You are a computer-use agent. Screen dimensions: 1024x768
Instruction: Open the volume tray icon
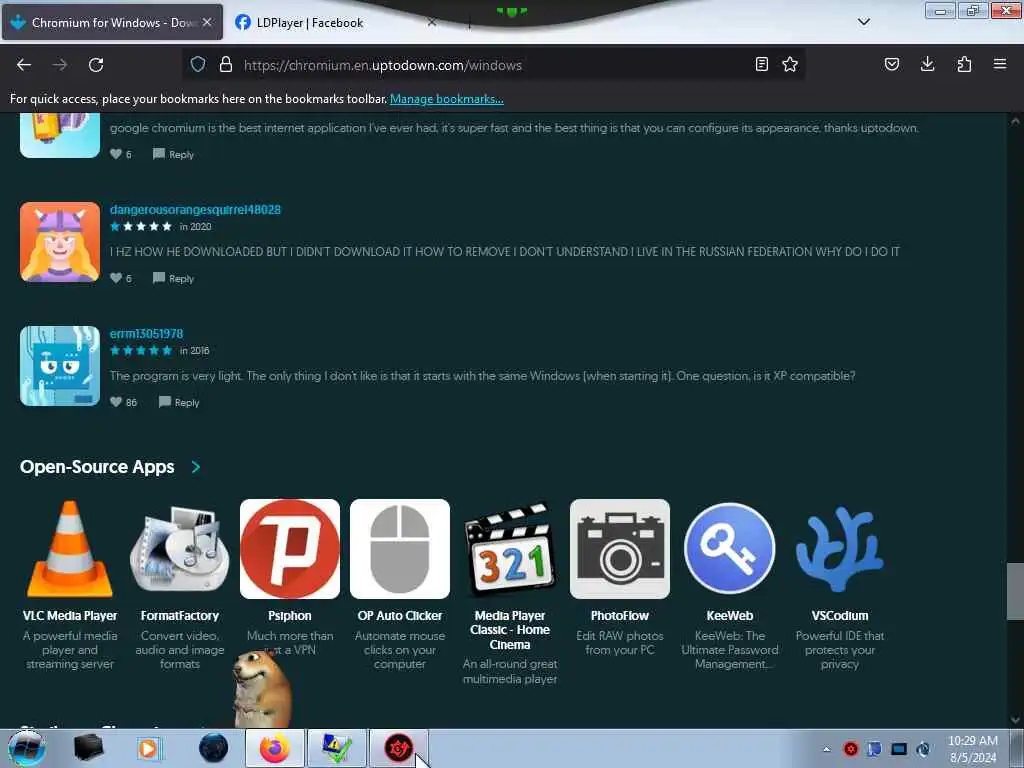[923, 749]
